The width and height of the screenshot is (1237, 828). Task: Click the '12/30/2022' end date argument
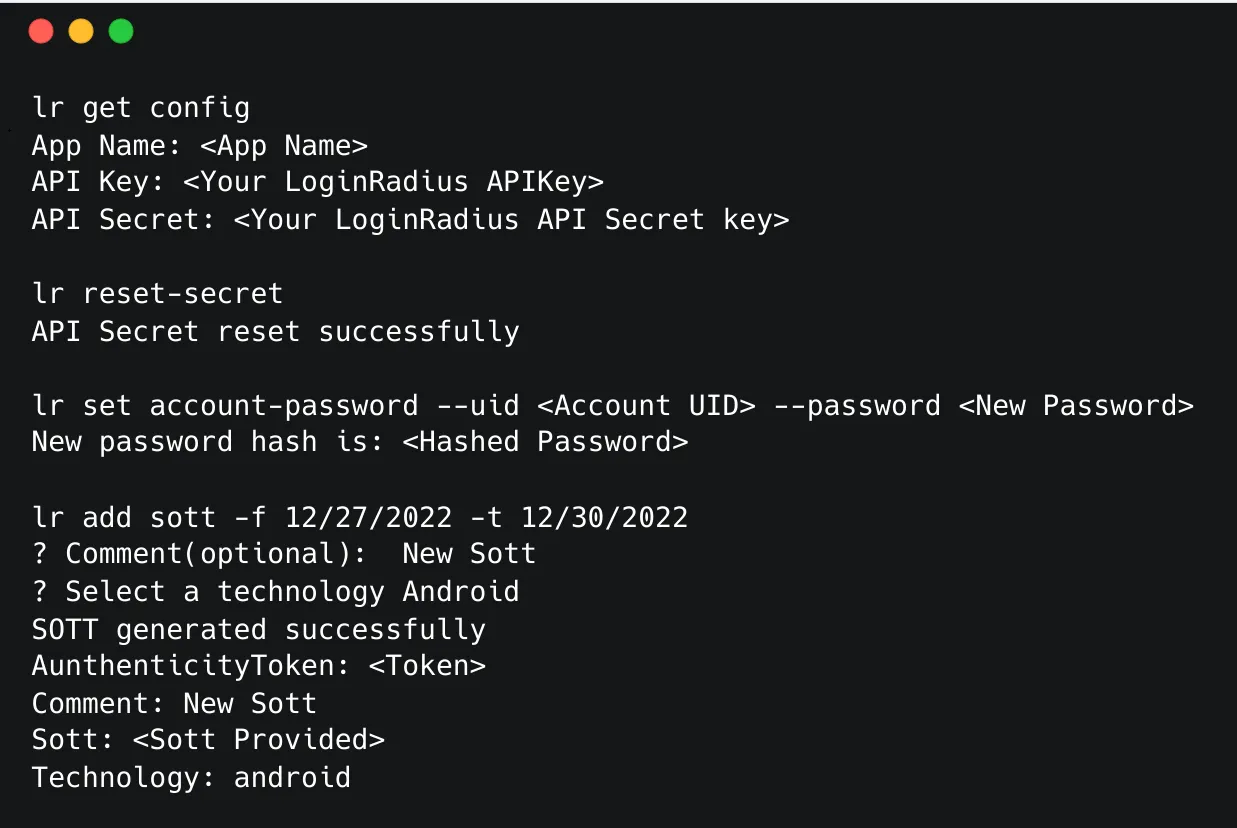click(x=603, y=517)
